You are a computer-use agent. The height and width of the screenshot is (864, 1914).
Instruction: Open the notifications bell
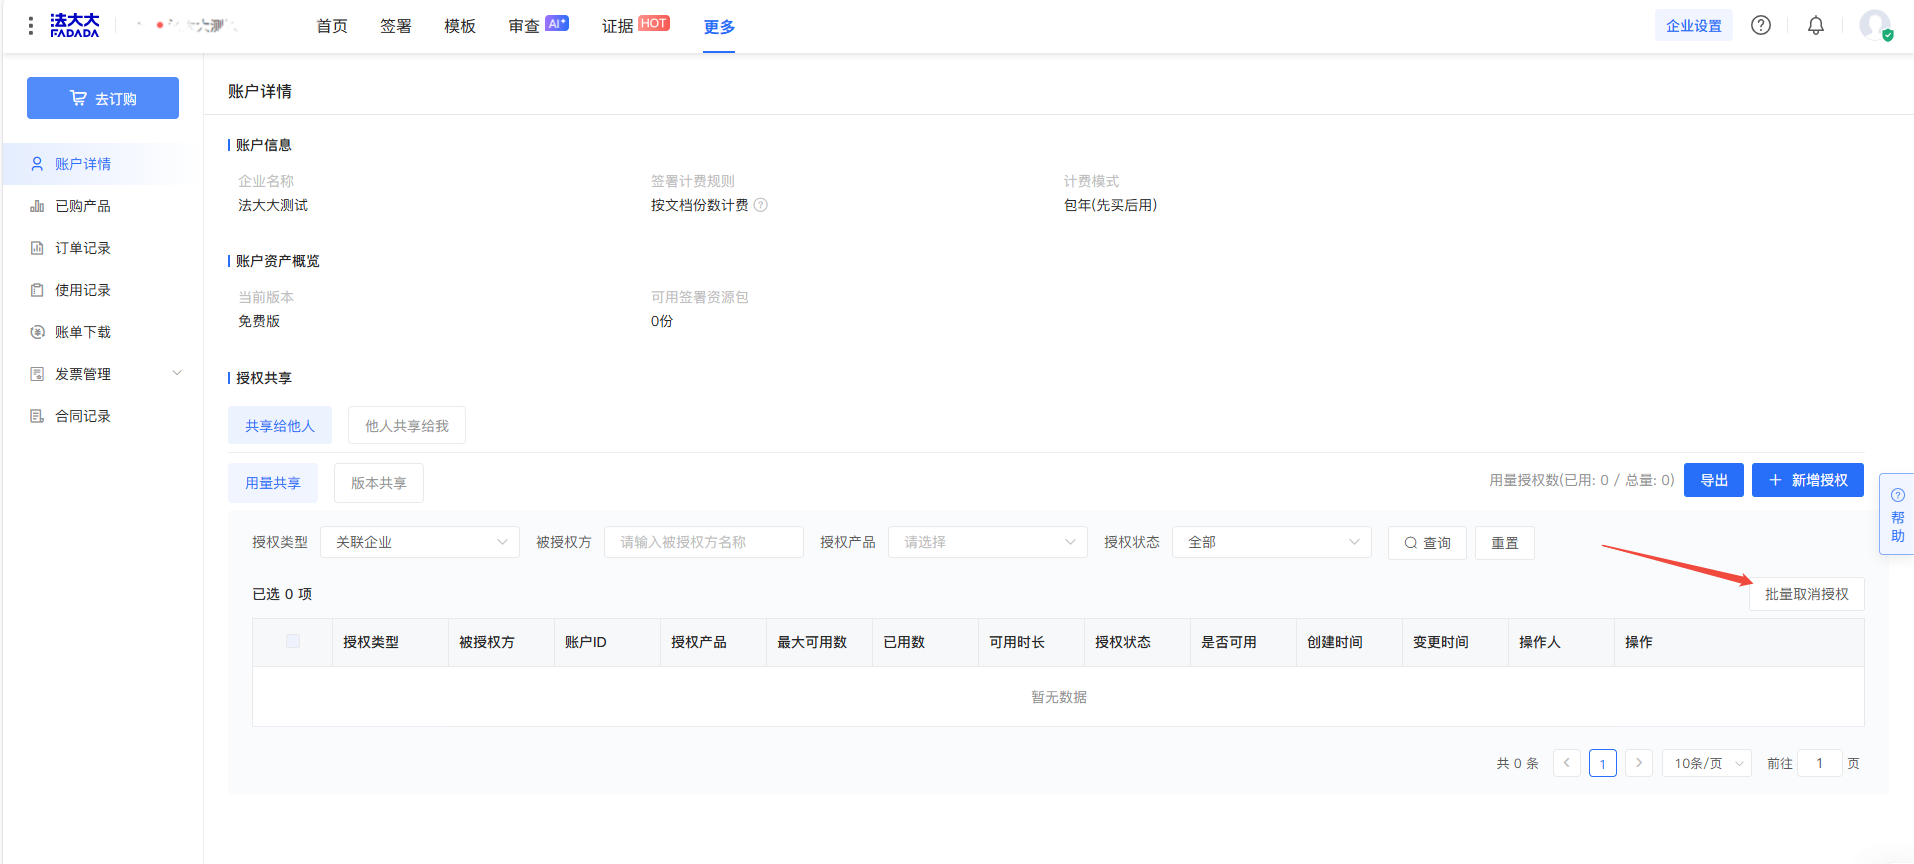click(1816, 26)
